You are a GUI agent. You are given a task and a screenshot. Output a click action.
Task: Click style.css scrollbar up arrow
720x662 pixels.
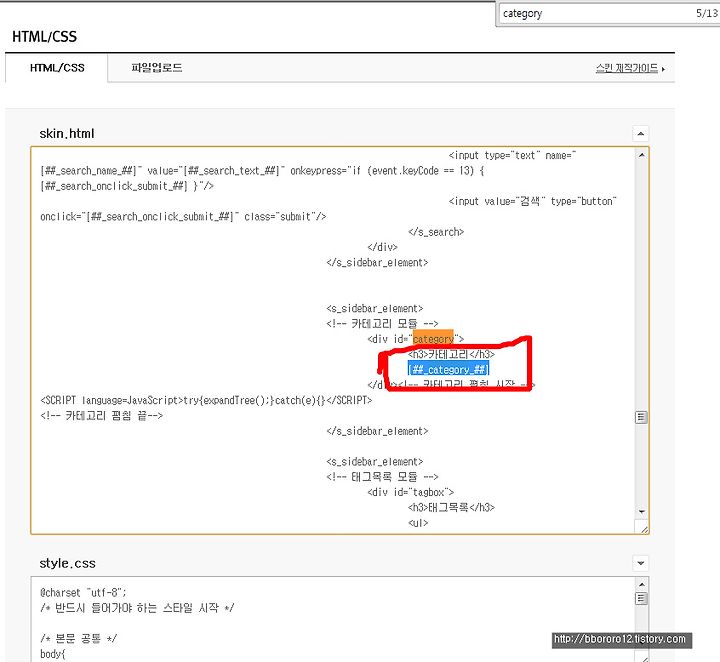pyautogui.click(x=641, y=584)
